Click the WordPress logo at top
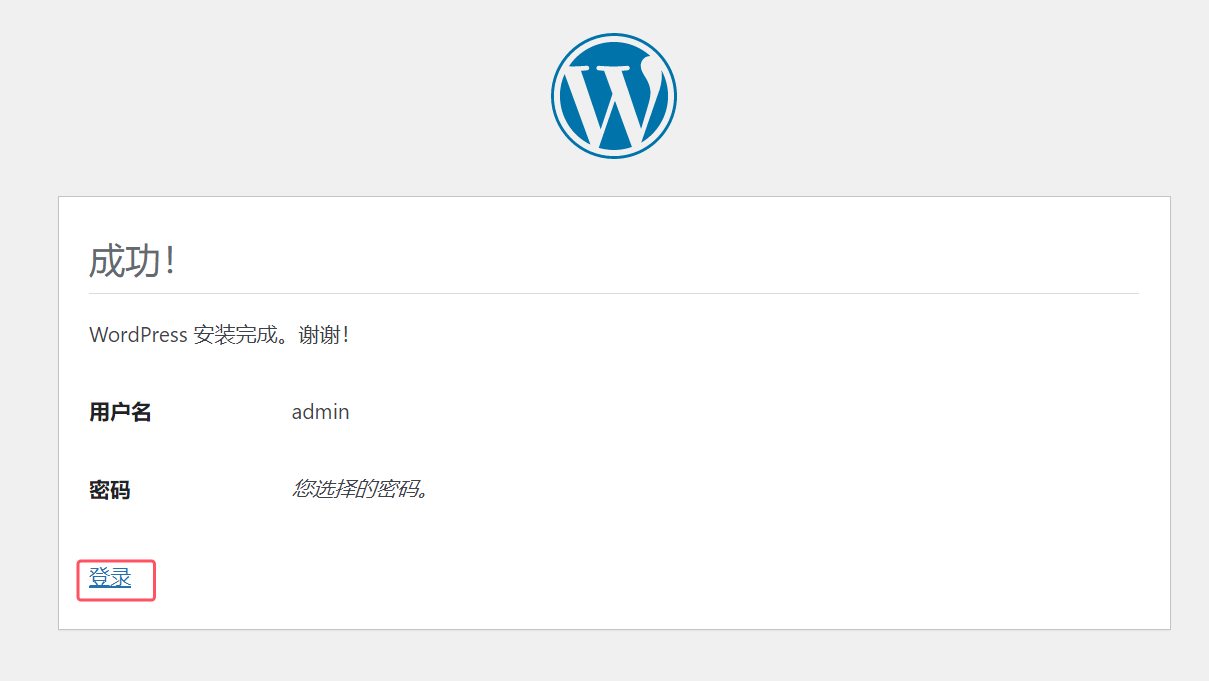 [x=614, y=96]
